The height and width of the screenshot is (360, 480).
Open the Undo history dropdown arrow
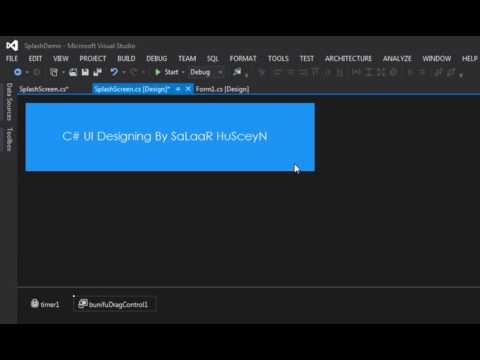124,72
